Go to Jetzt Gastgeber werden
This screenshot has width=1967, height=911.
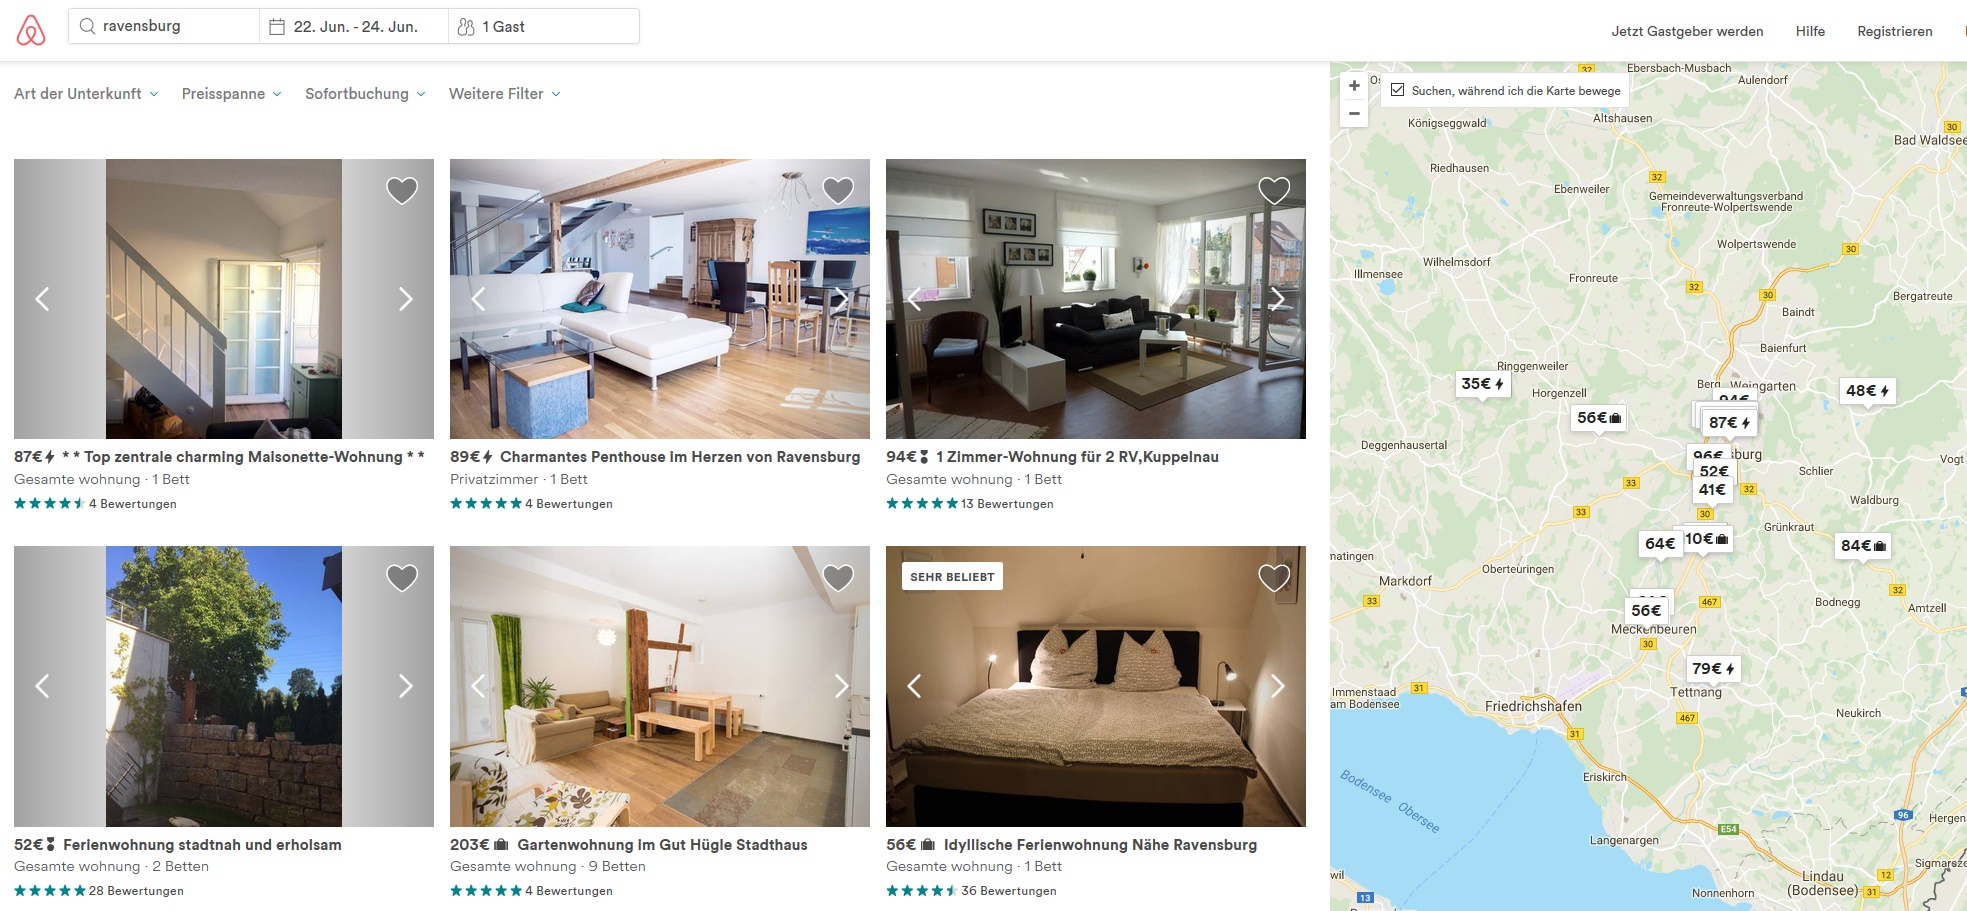coord(1687,31)
